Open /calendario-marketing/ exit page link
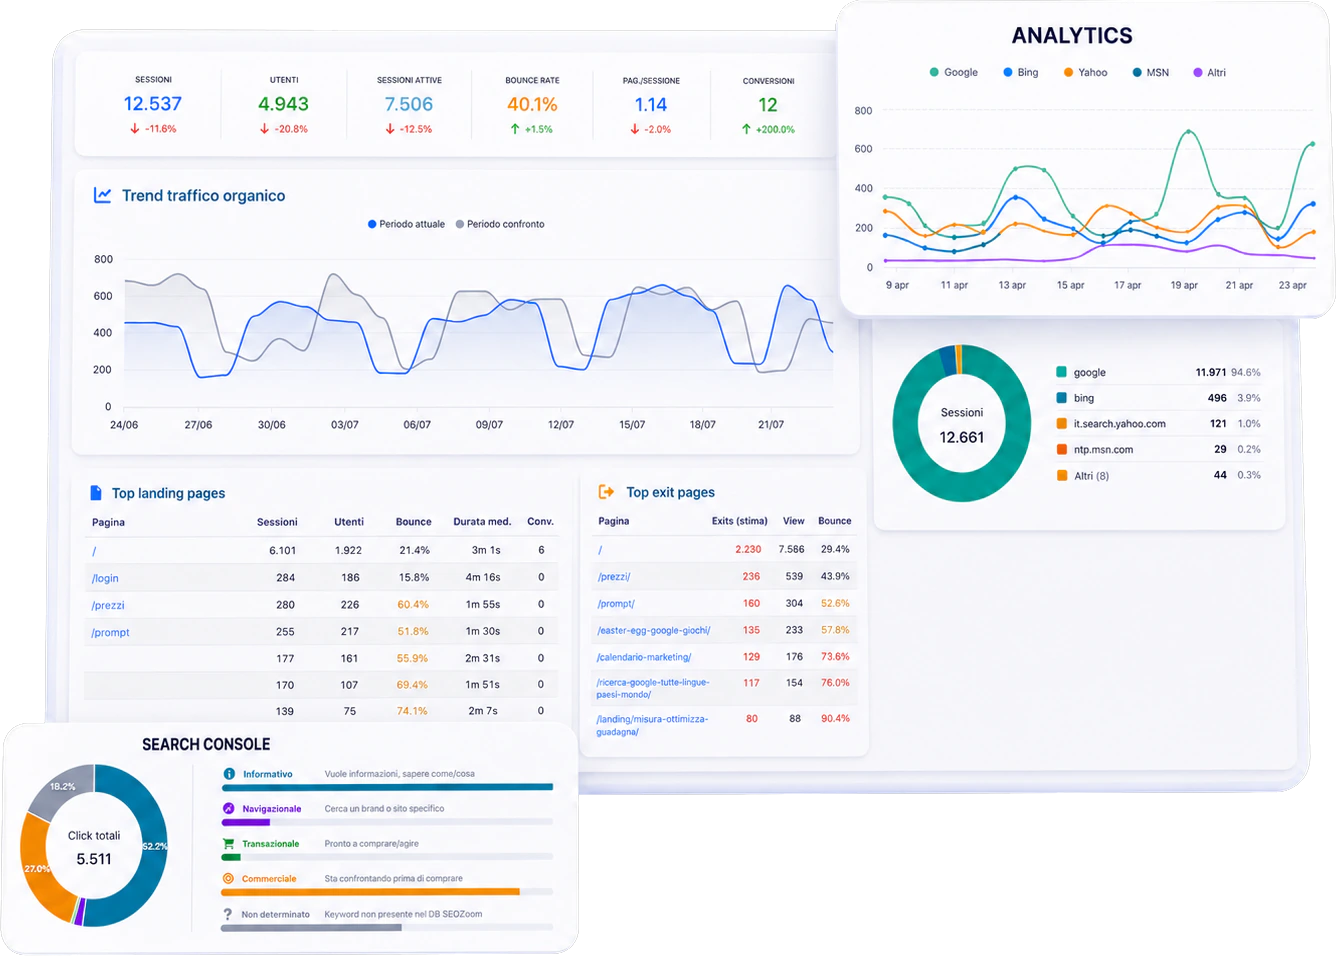1336x956 pixels. [644, 657]
